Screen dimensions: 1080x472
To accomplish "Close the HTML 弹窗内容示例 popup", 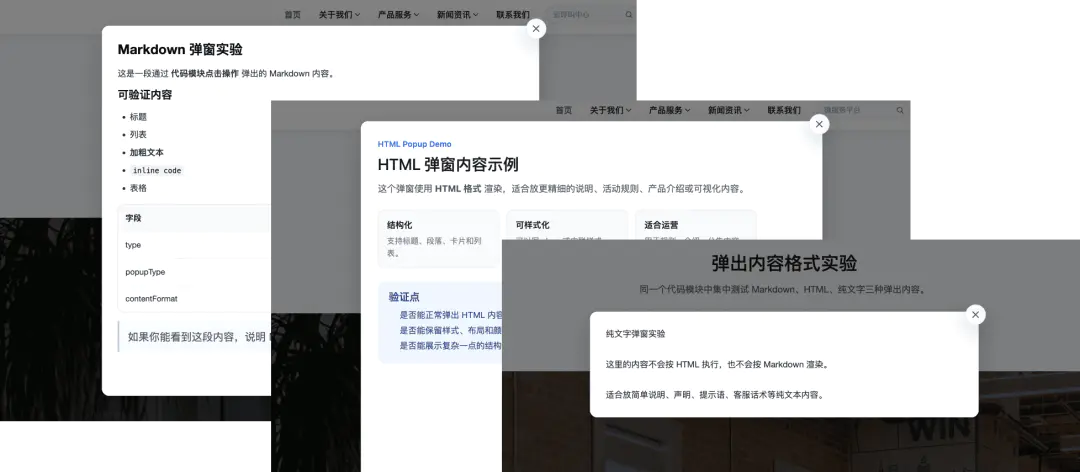I will [819, 124].
